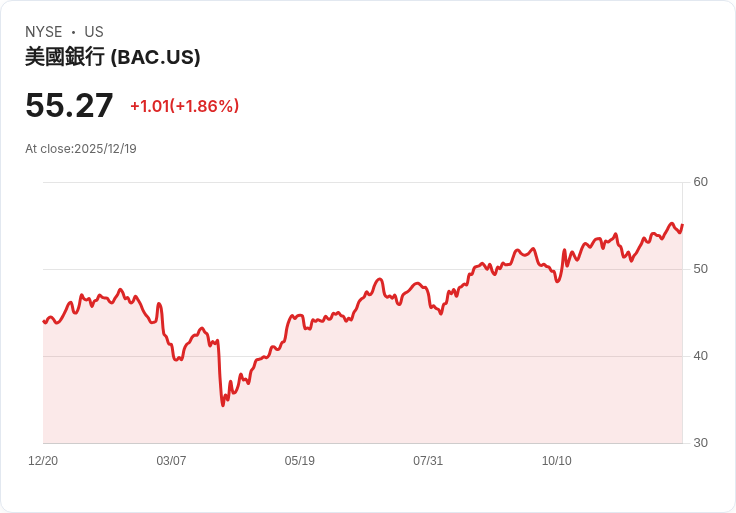Click the At close:2025/12/19 timestamp
The width and height of the screenshot is (736, 513).
(x=81, y=149)
